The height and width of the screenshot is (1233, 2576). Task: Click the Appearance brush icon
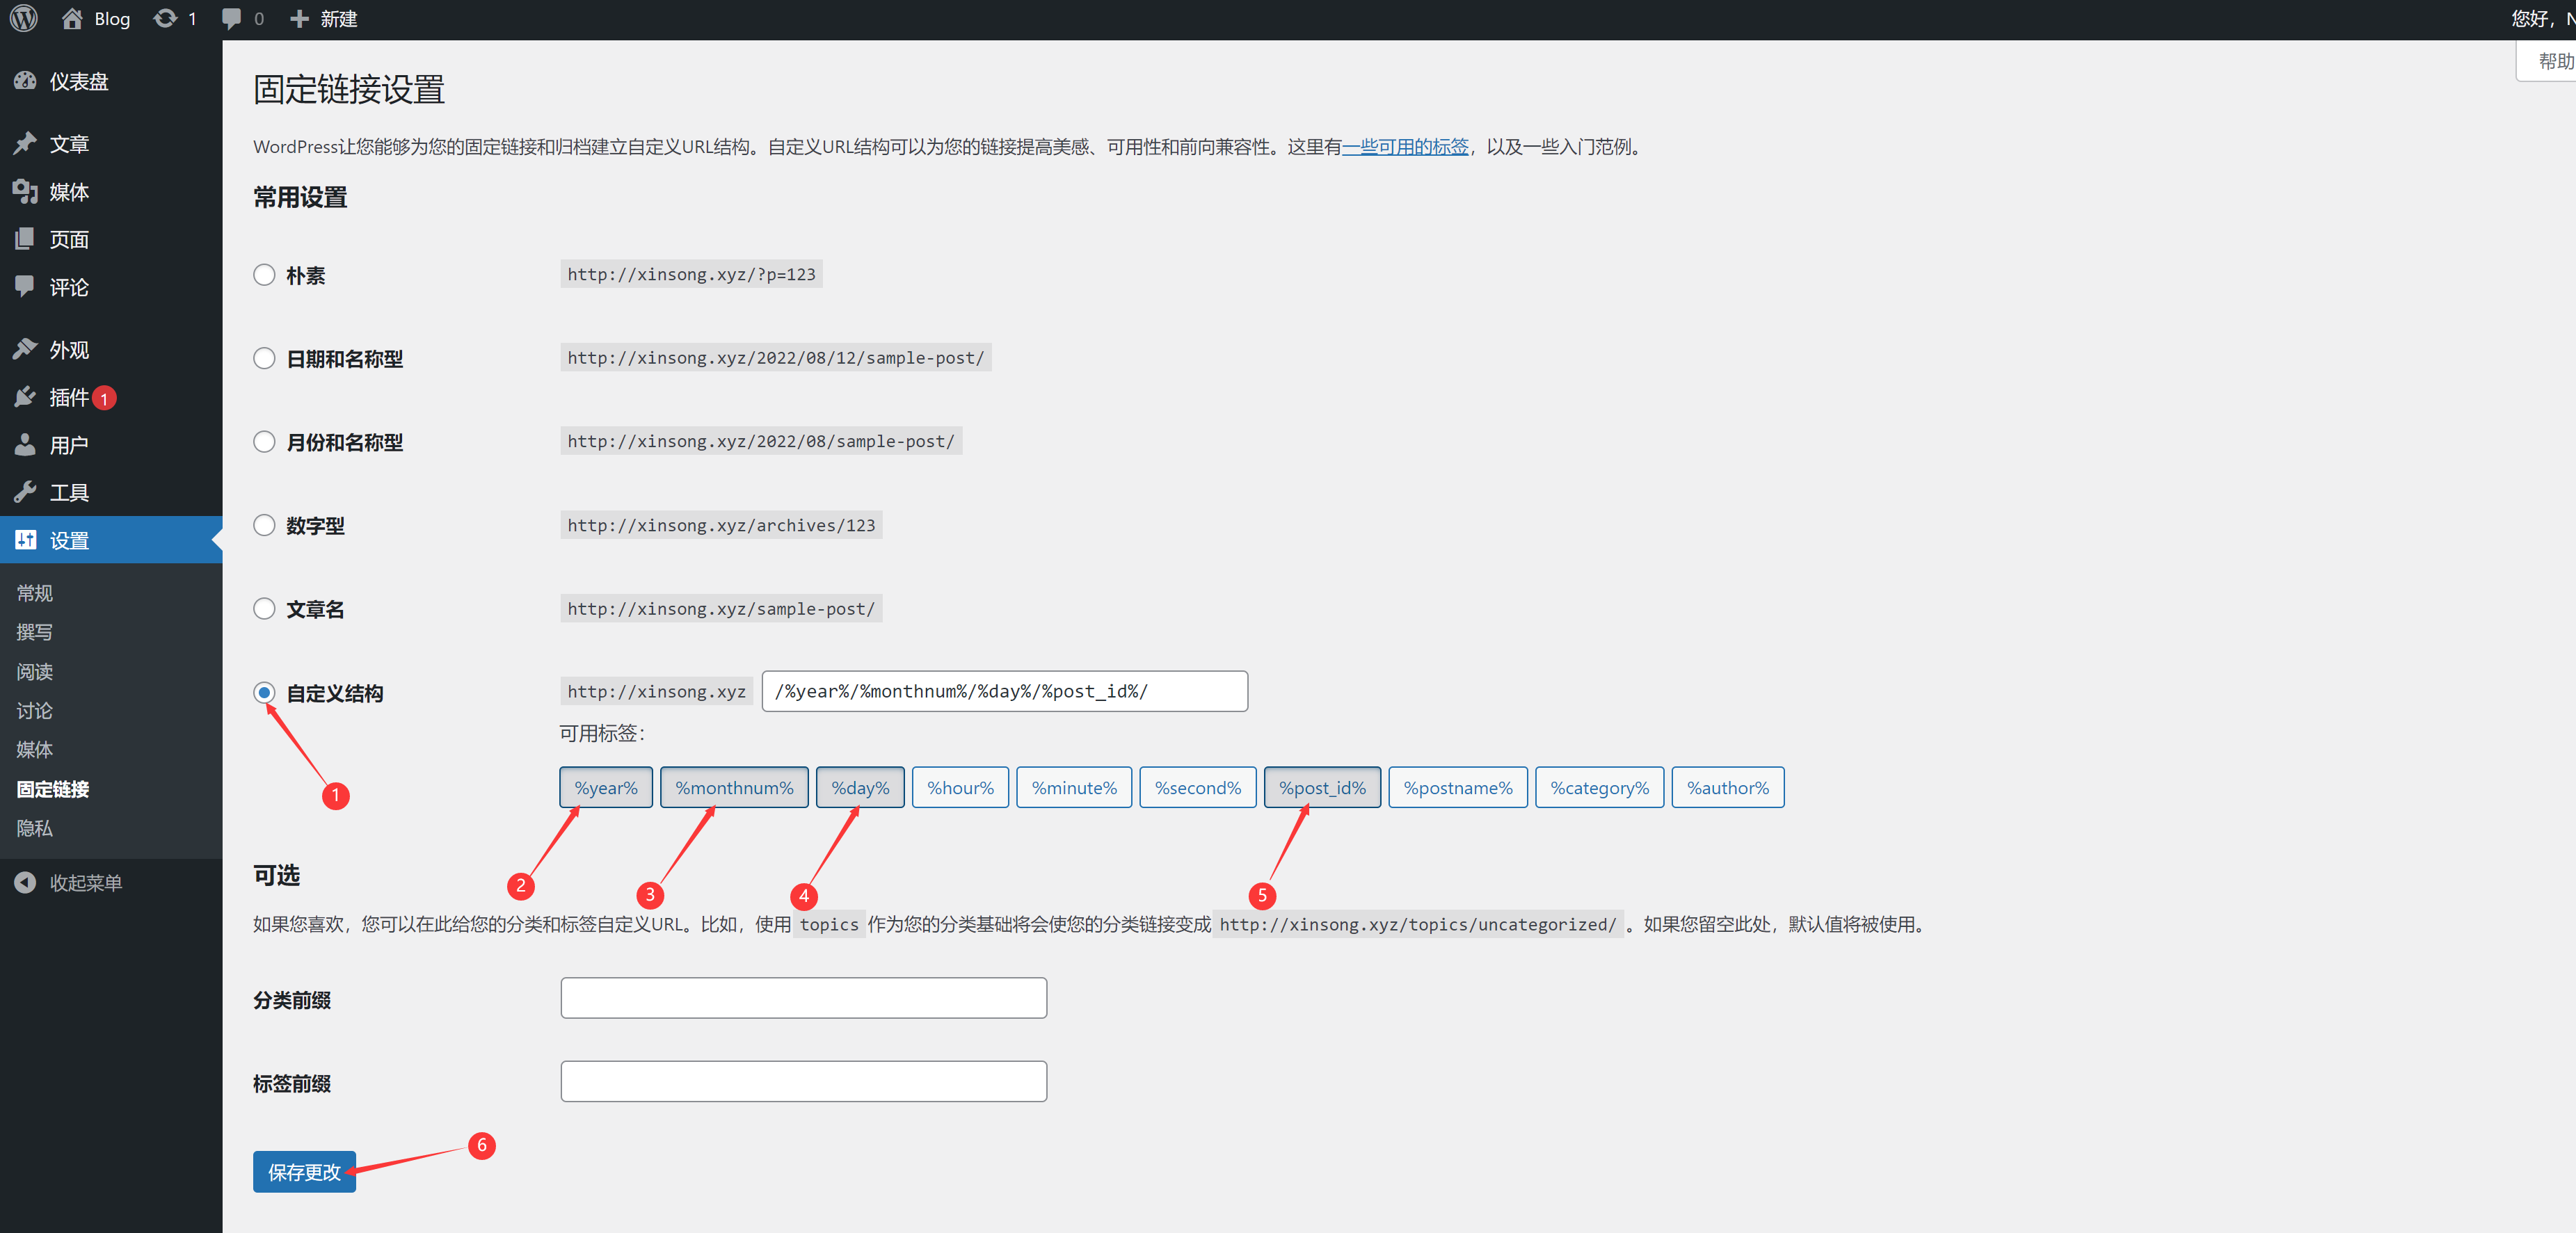tap(25, 349)
